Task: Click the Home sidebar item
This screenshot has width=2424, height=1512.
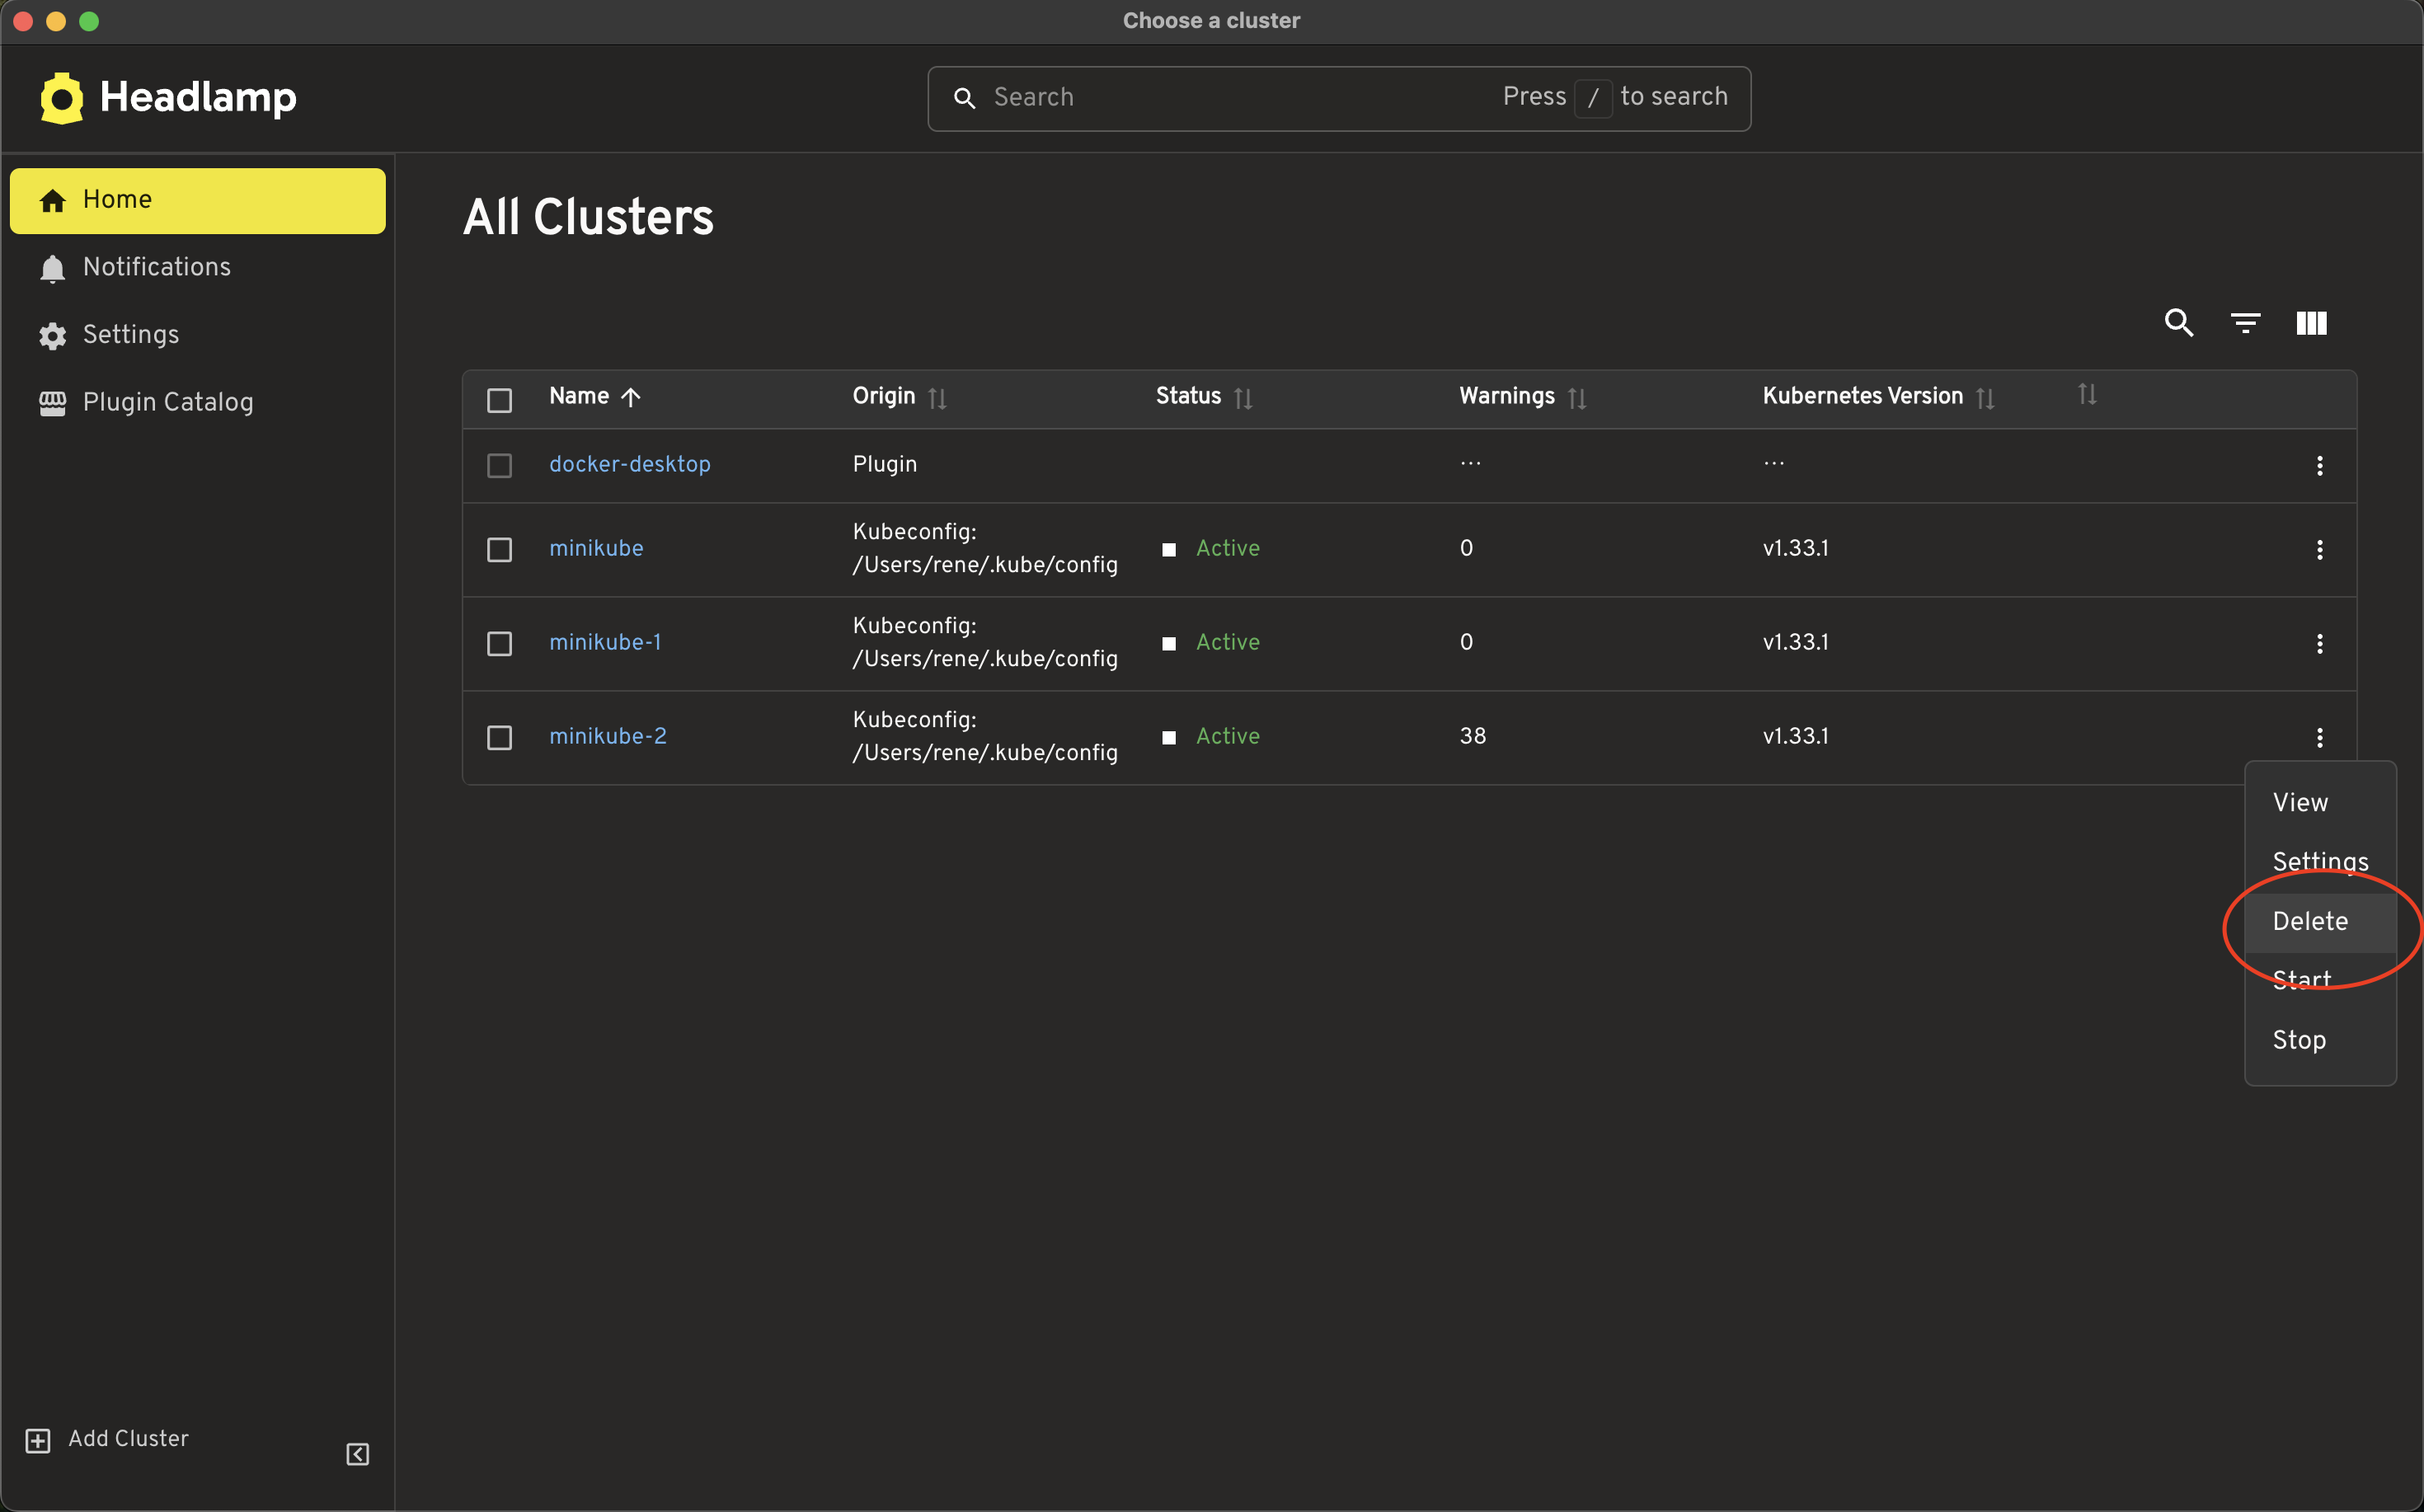Action: pyautogui.click(x=116, y=199)
